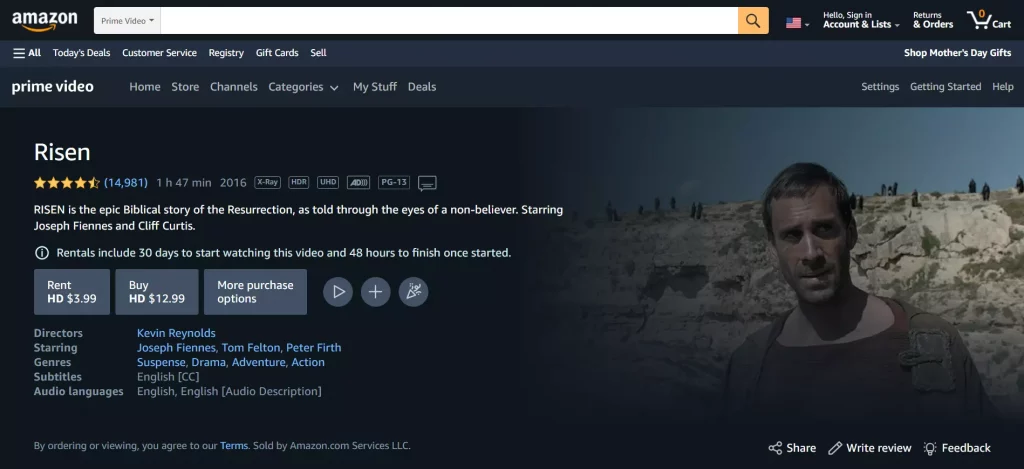Open the Prime Video Deals tab
The height and width of the screenshot is (469, 1024).
point(422,87)
